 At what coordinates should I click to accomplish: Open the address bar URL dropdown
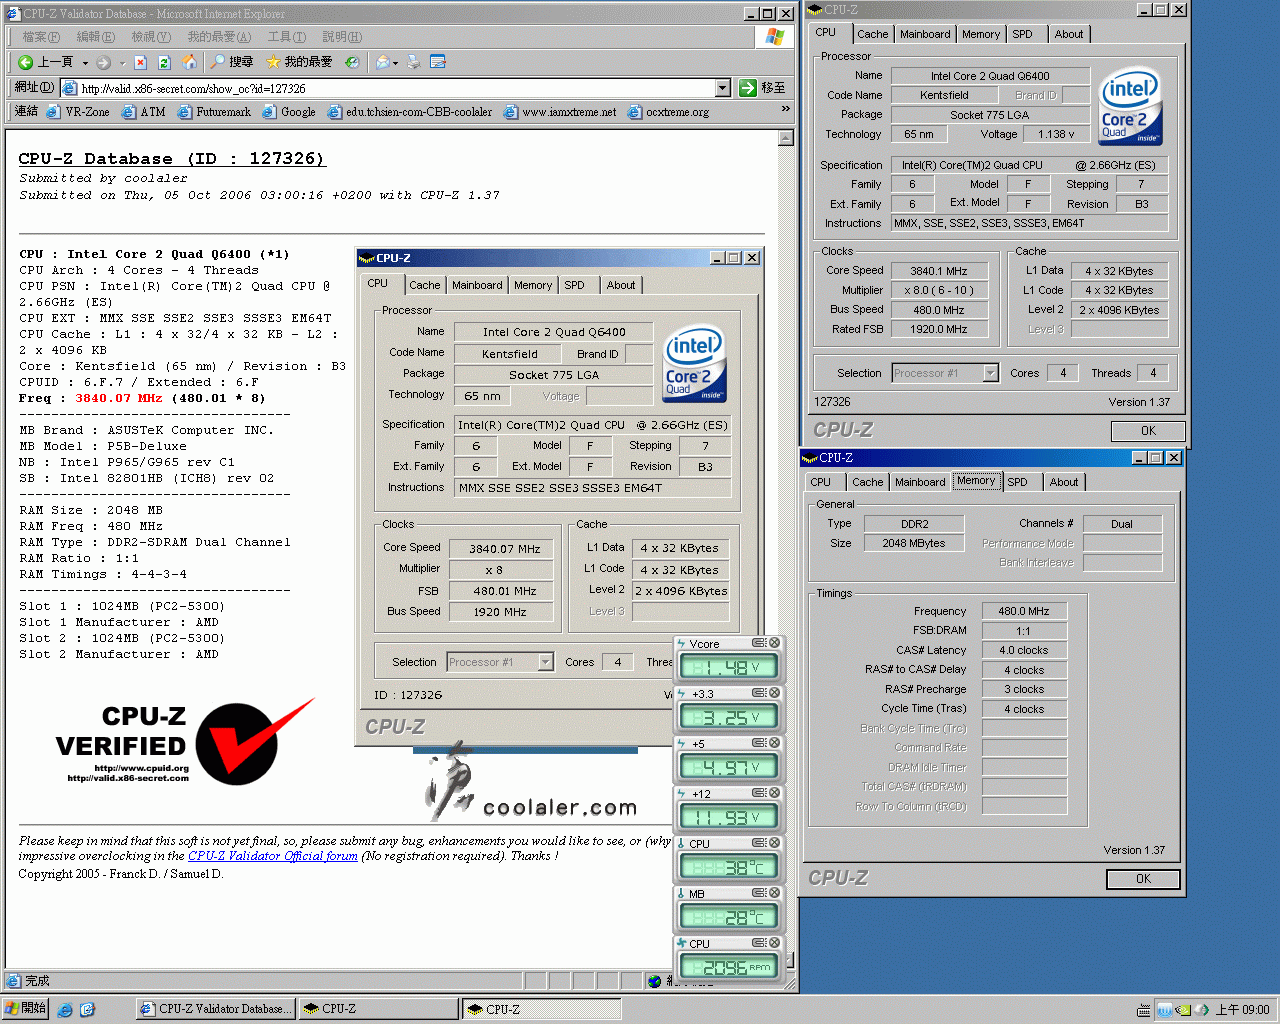[x=723, y=88]
